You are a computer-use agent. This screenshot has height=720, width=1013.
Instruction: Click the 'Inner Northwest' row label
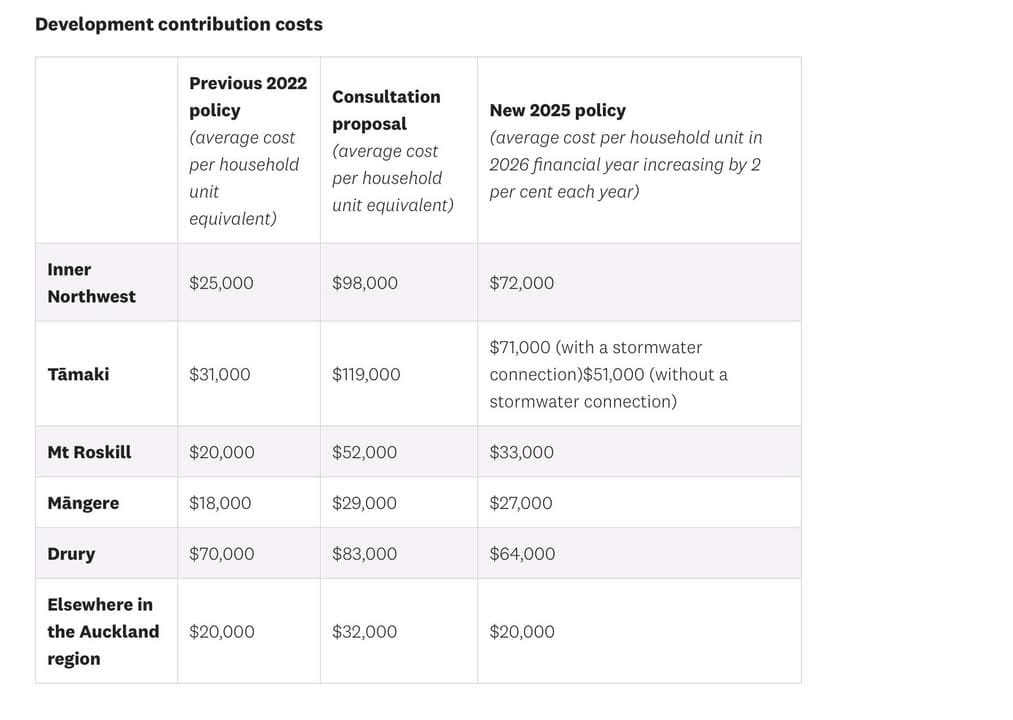[91, 283]
